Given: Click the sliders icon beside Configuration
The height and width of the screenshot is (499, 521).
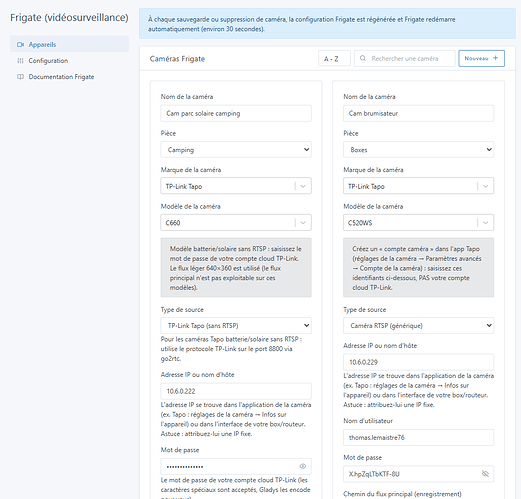Looking at the screenshot, I should [20, 61].
